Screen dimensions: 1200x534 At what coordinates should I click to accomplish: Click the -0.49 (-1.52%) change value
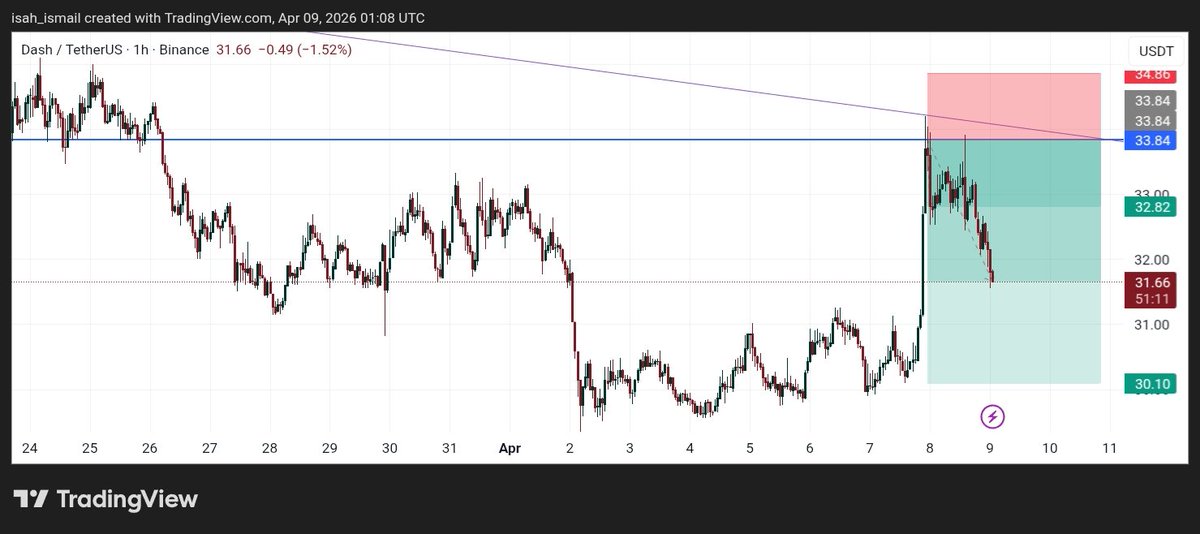303,49
